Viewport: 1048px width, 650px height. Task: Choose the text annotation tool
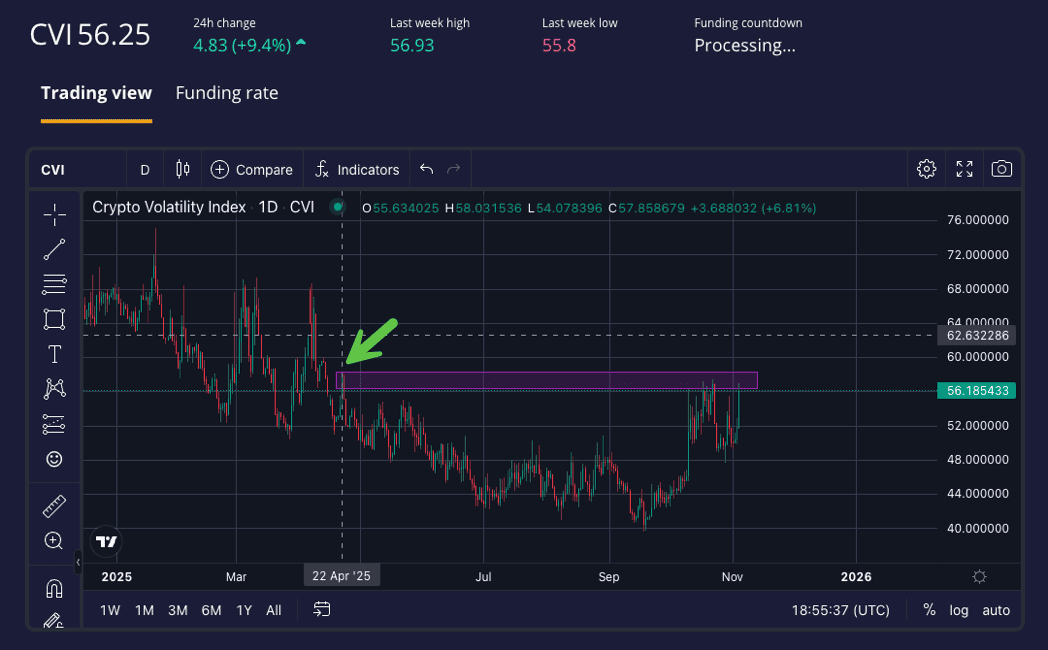click(54, 354)
